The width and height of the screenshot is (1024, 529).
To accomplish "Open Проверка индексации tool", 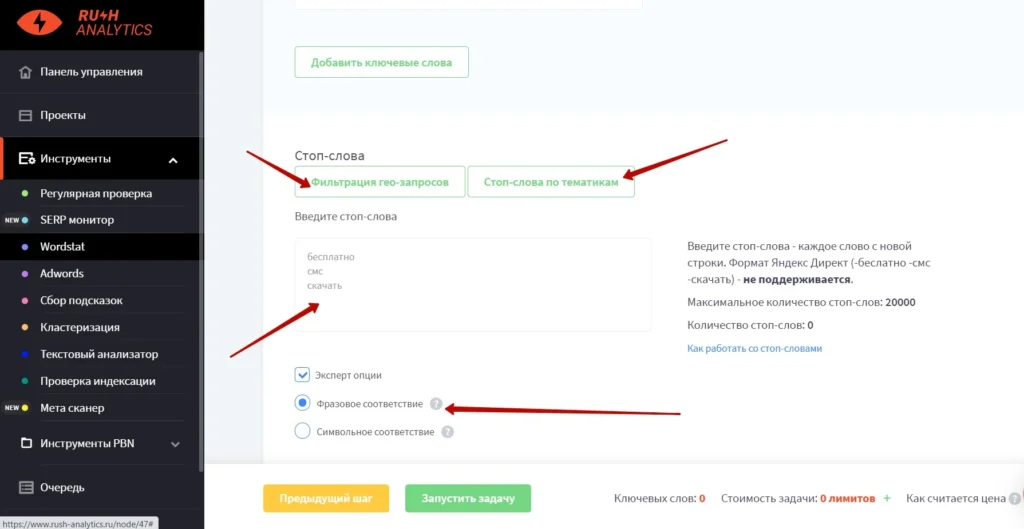I will pos(98,381).
